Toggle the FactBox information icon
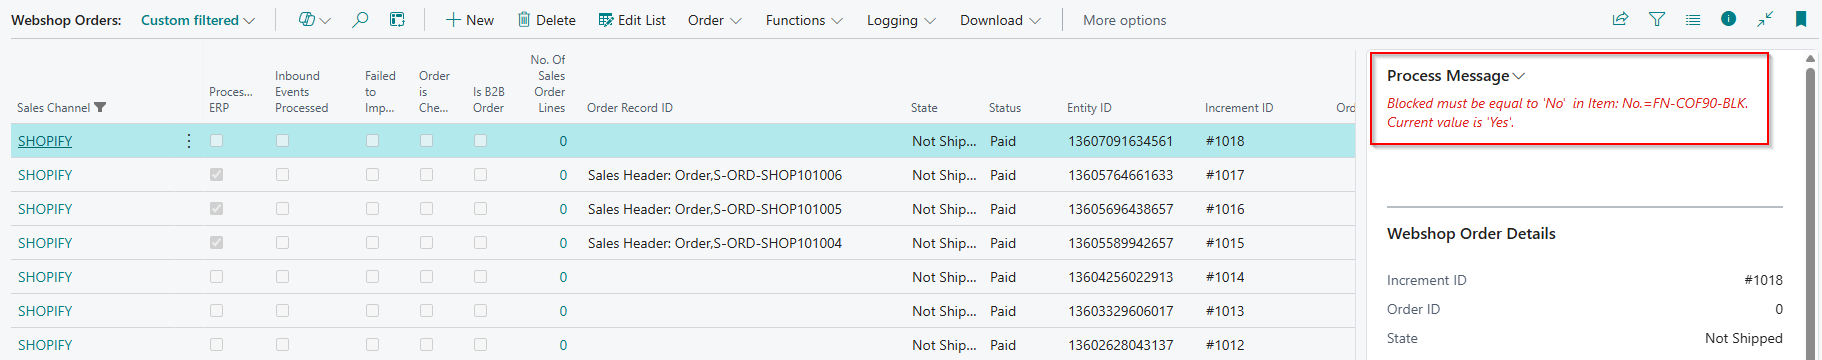The height and width of the screenshot is (360, 1822). [1728, 19]
